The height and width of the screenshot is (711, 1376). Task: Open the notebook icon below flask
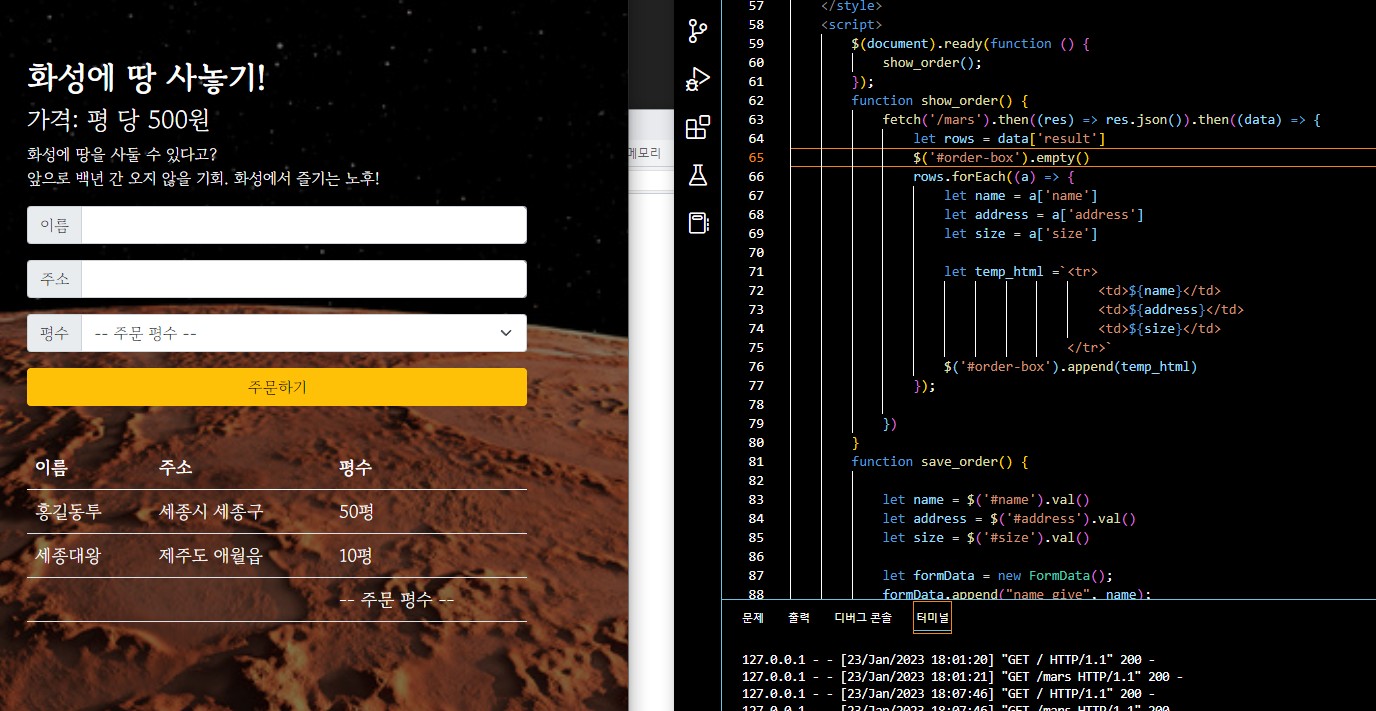tap(697, 223)
